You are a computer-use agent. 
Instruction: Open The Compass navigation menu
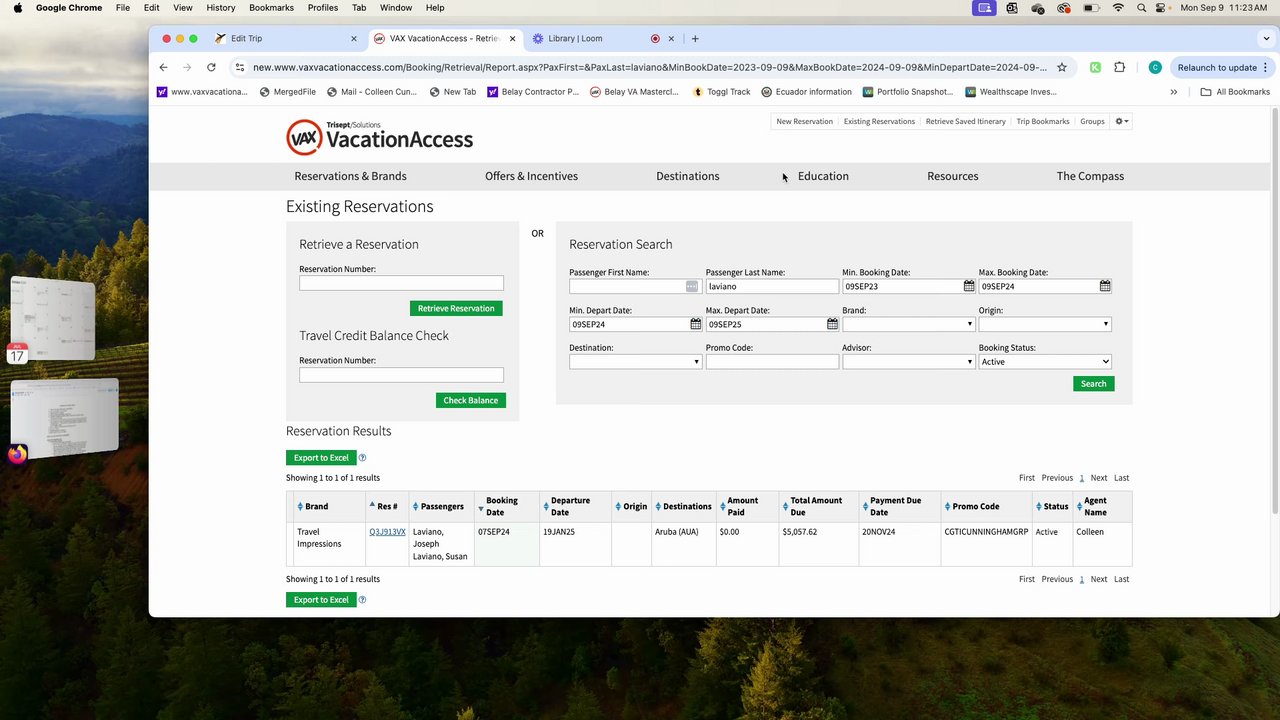pyautogui.click(x=1090, y=176)
